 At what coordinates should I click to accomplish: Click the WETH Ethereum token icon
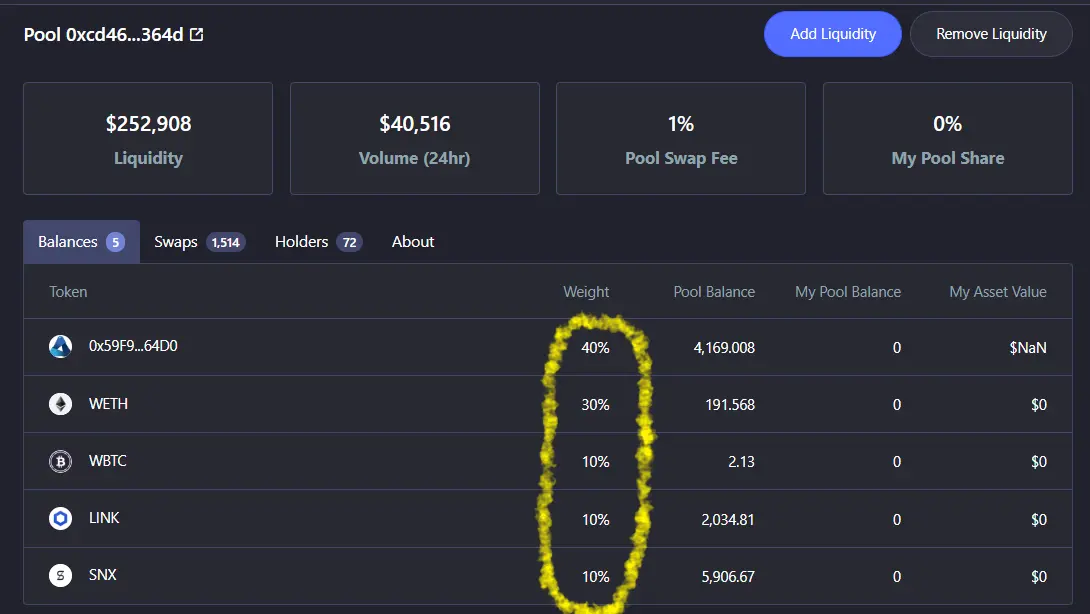[60, 403]
